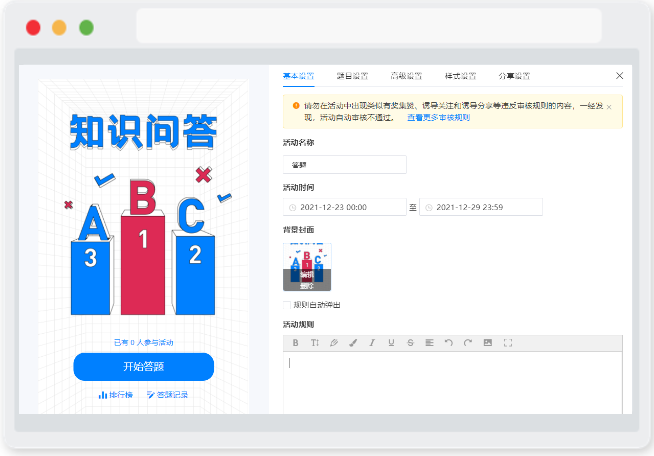Toggle bold in the rules editor
The height and width of the screenshot is (456, 654).
point(295,343)
